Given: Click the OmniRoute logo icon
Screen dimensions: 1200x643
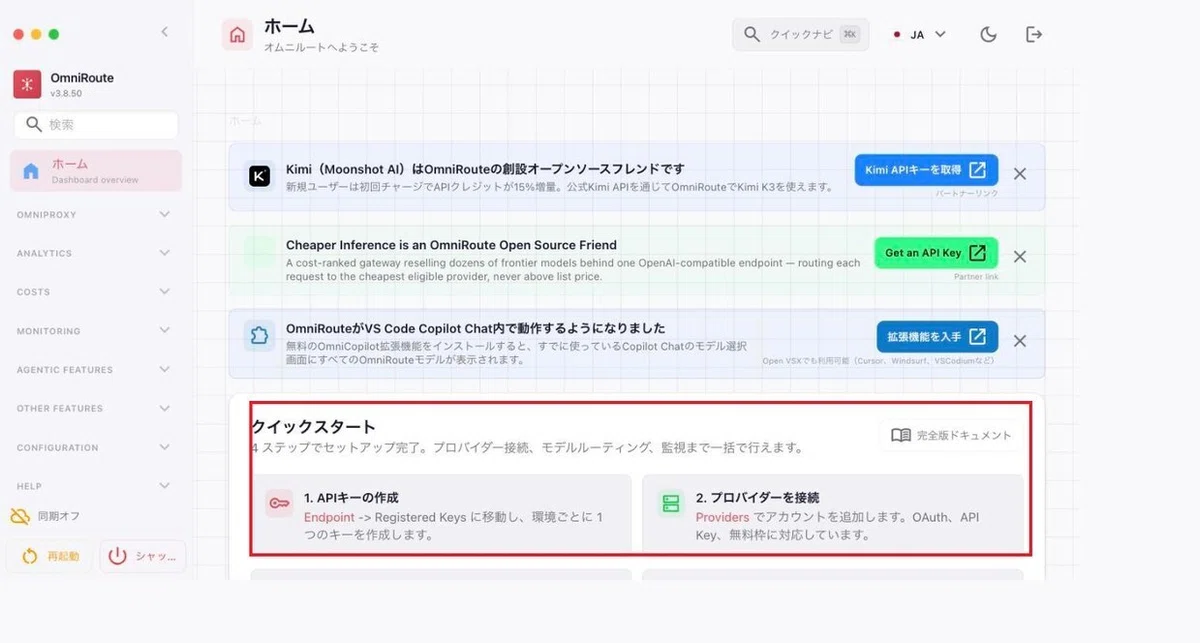Looking at the screenshot, I should pyautogui.click(x=27, y=84).
